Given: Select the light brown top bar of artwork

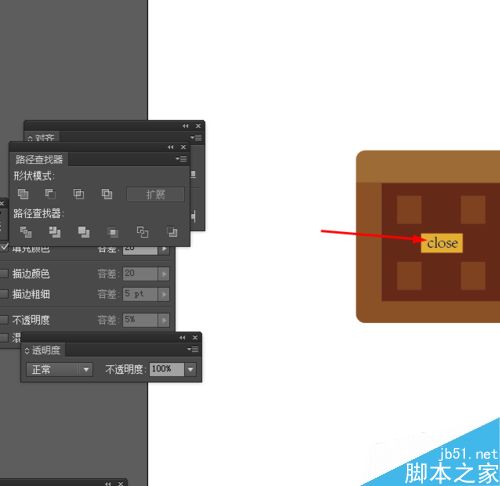Looking at the screenshot, I should pyautogui.click(x=428, y=167).
